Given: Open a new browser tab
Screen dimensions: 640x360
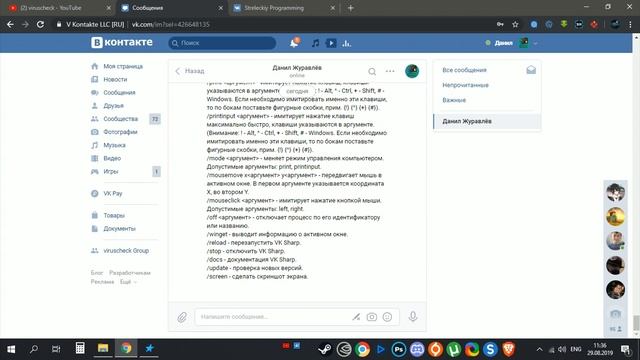Looking at the screenshot, I should (x=350, y=8).
